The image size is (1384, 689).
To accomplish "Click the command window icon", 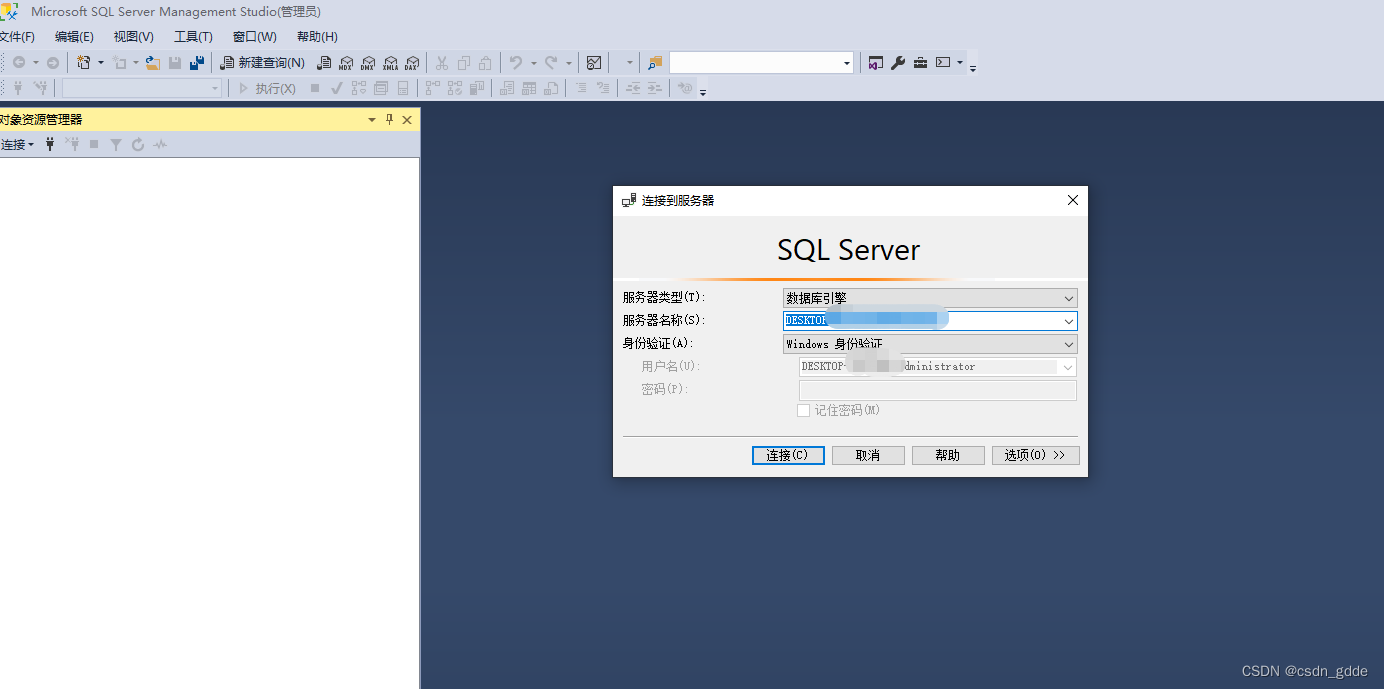I will 943,62.
